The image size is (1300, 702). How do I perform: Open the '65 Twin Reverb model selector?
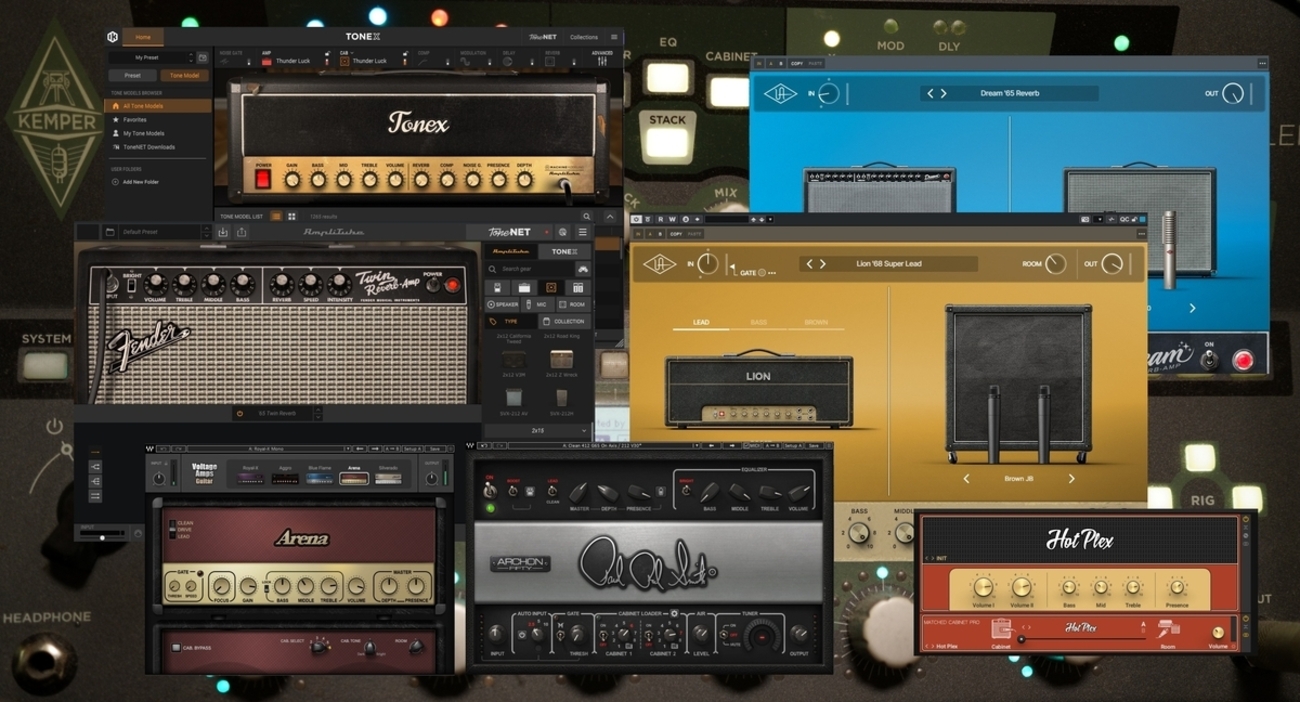coord(278,413)
